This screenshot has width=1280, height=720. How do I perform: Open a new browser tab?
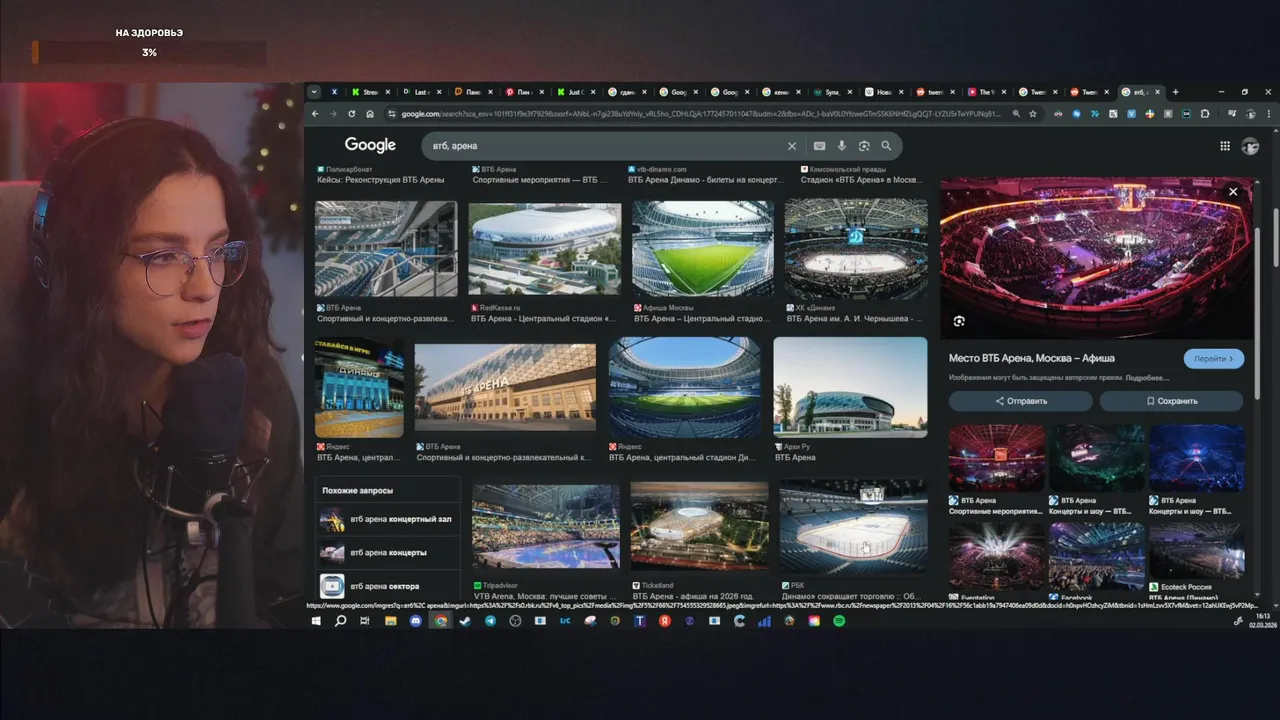pyautogui.click(x=1175, y=92)
